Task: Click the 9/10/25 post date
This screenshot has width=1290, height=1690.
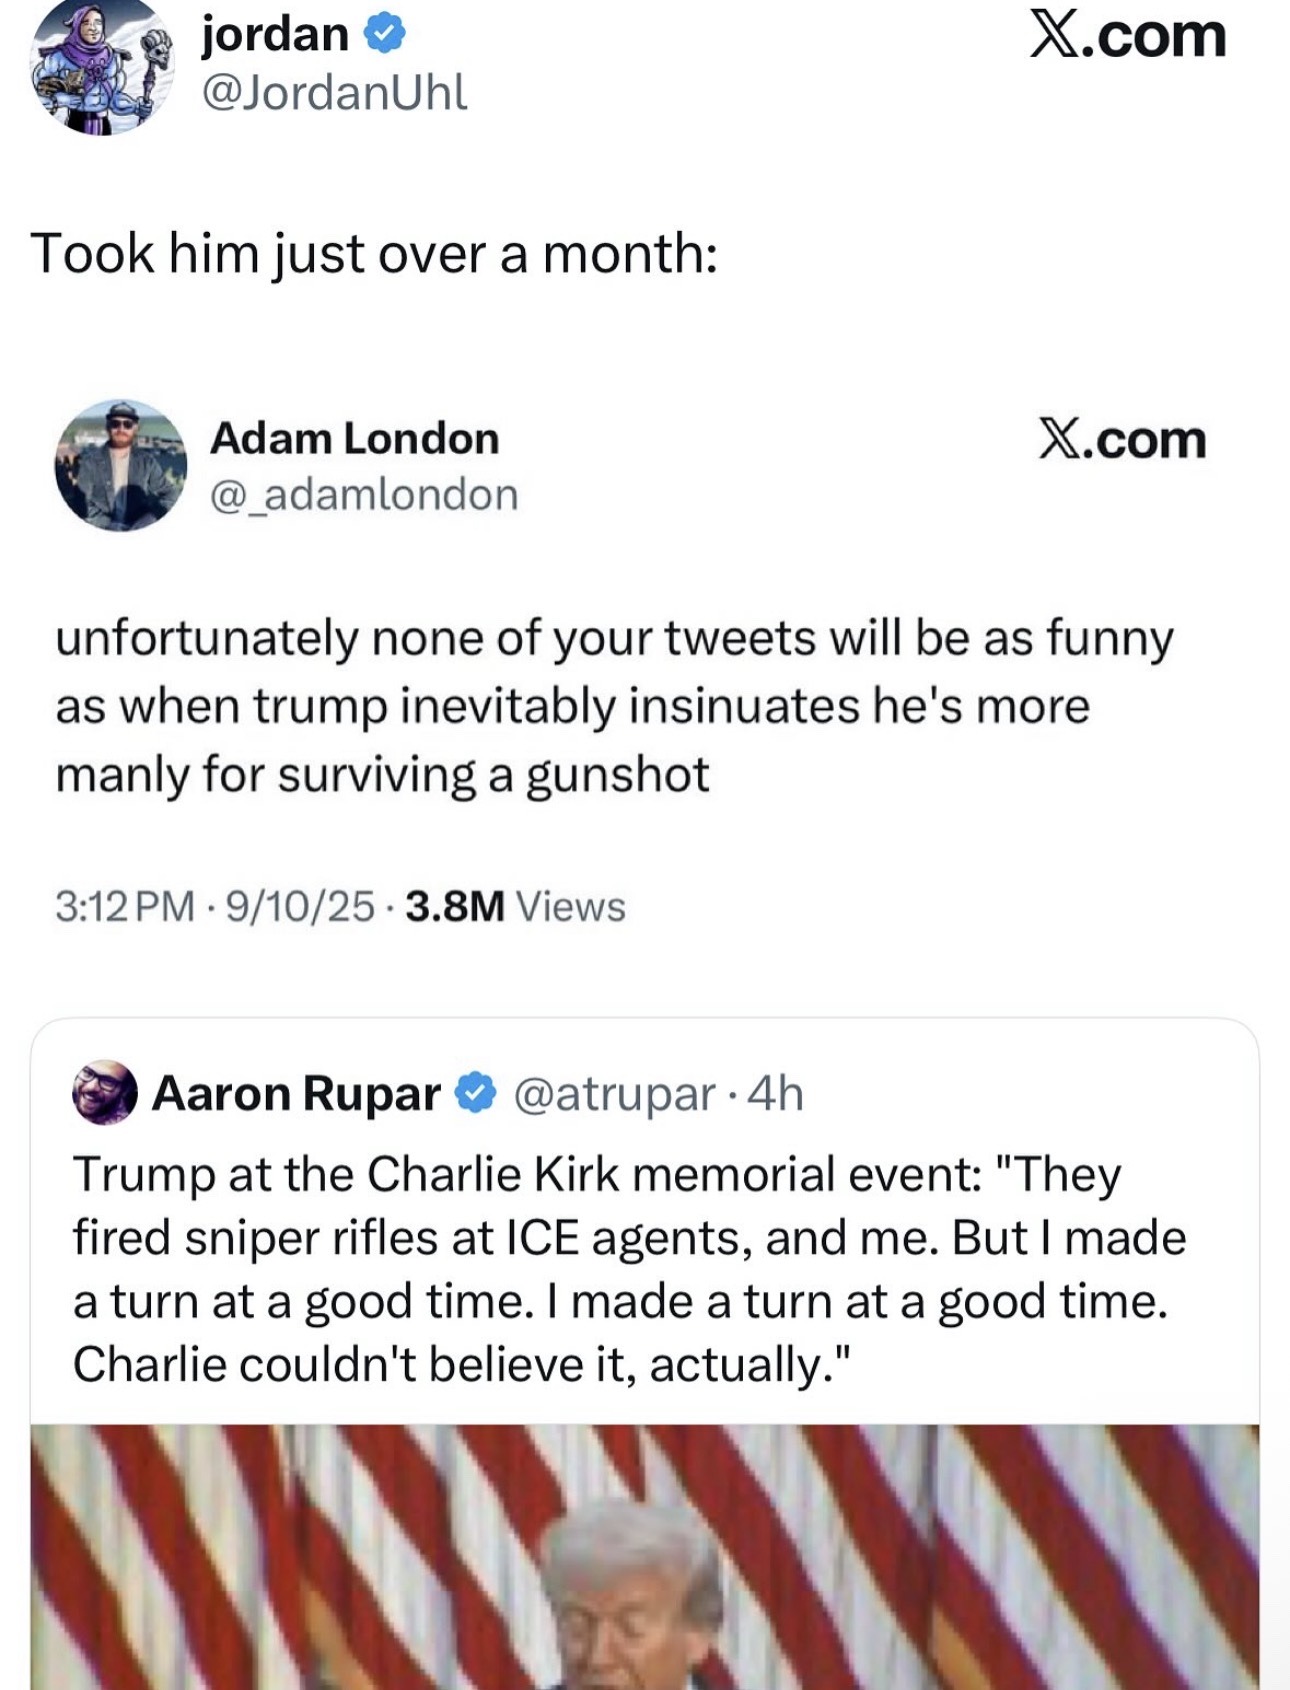Action: pos(300,907)
